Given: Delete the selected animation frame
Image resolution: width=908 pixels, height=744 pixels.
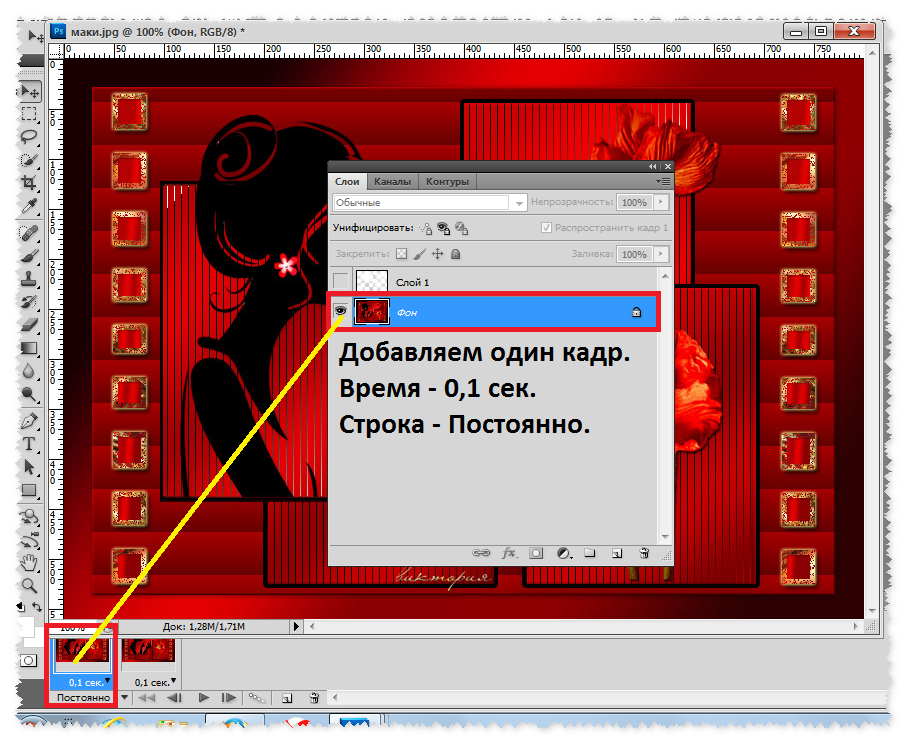Looking at the screenshot, I should [x=314, y=698].
